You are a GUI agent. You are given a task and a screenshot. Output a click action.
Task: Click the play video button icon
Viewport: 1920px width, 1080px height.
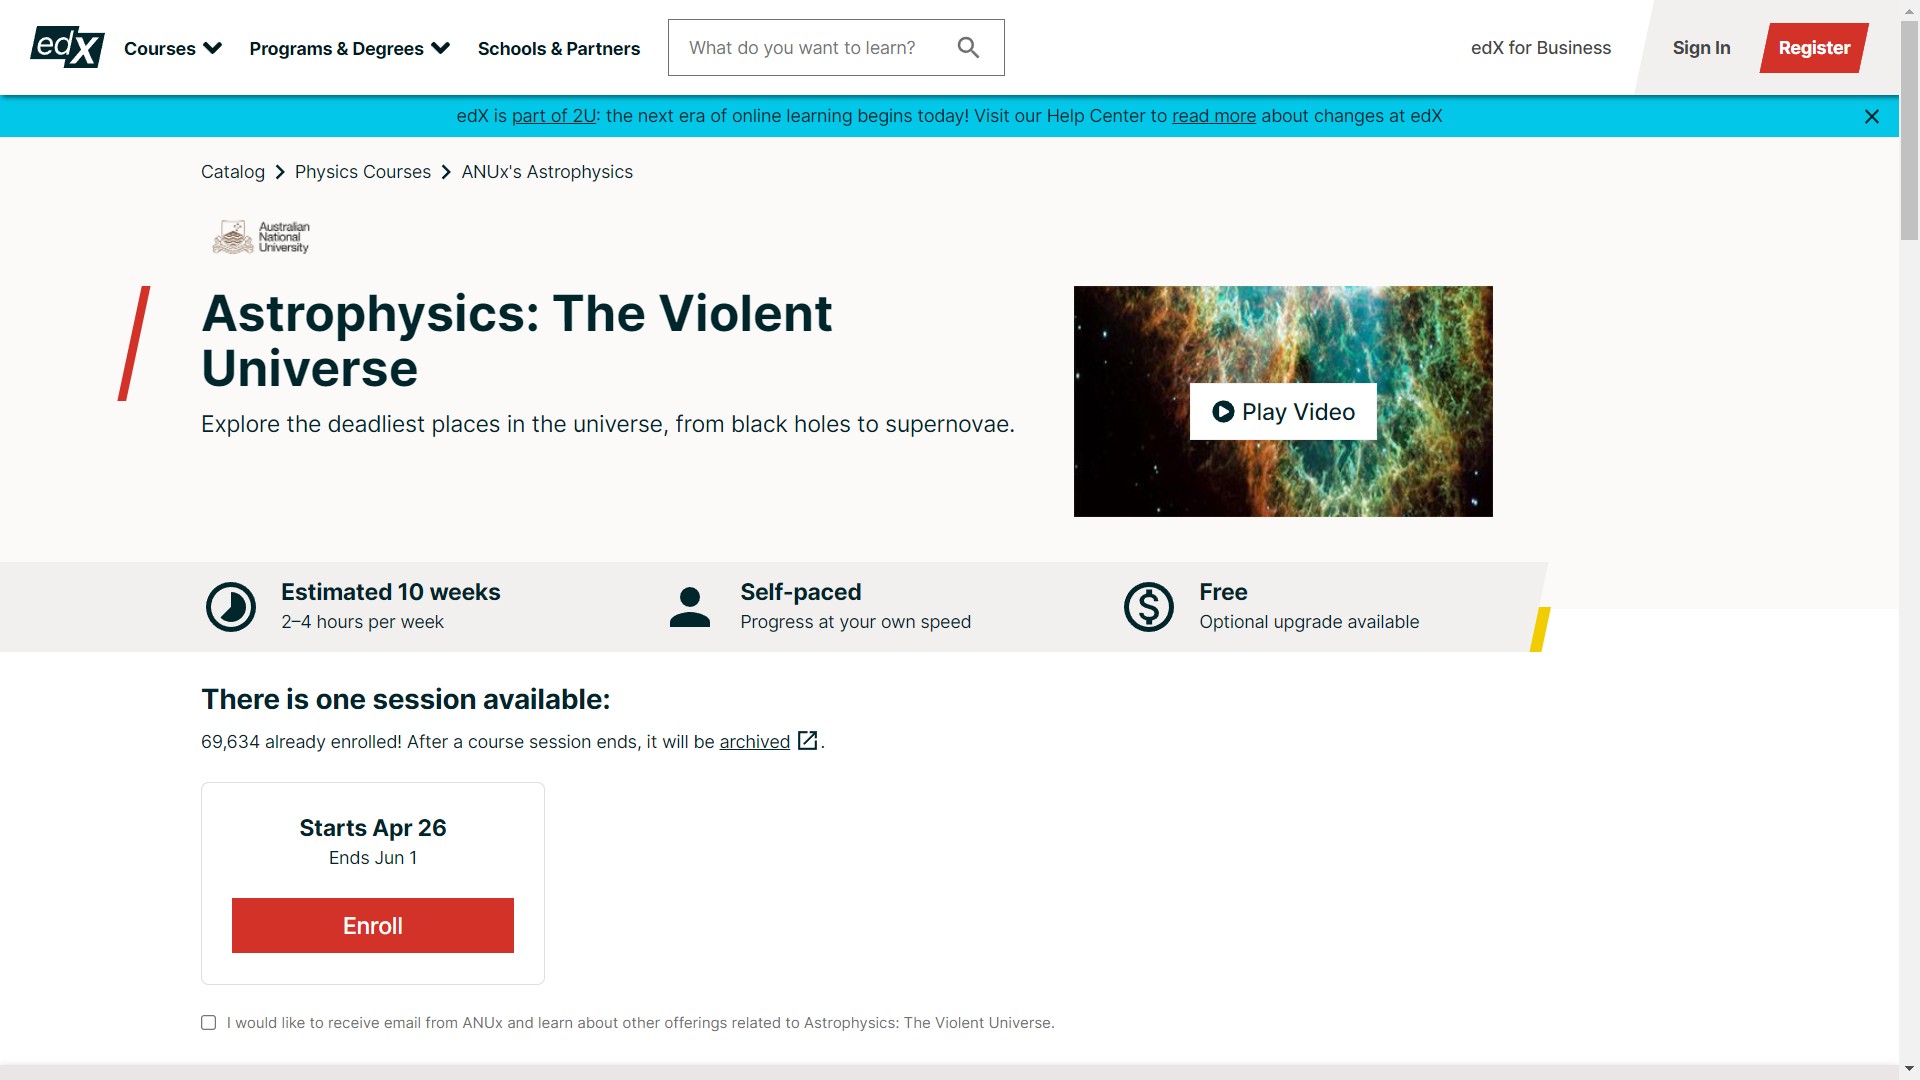(1224, 411)
